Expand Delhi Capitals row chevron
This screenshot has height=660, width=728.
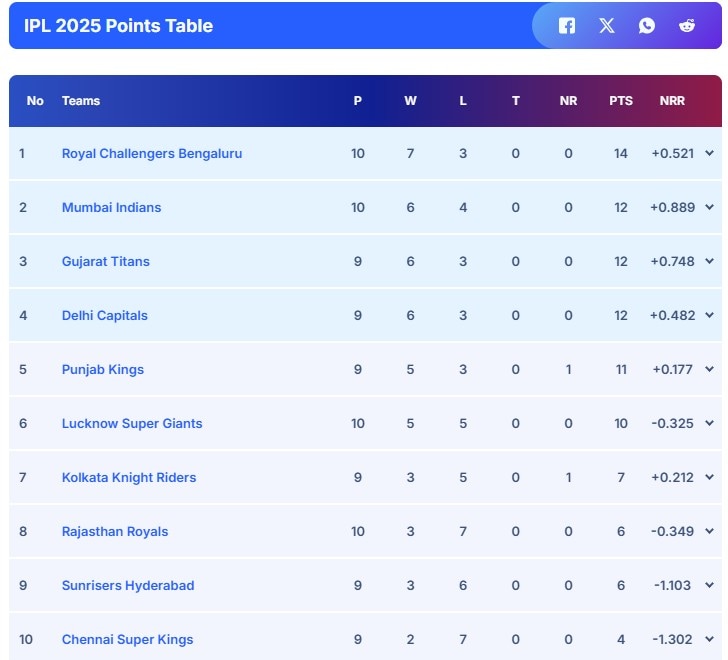click(x=710, y=315)
